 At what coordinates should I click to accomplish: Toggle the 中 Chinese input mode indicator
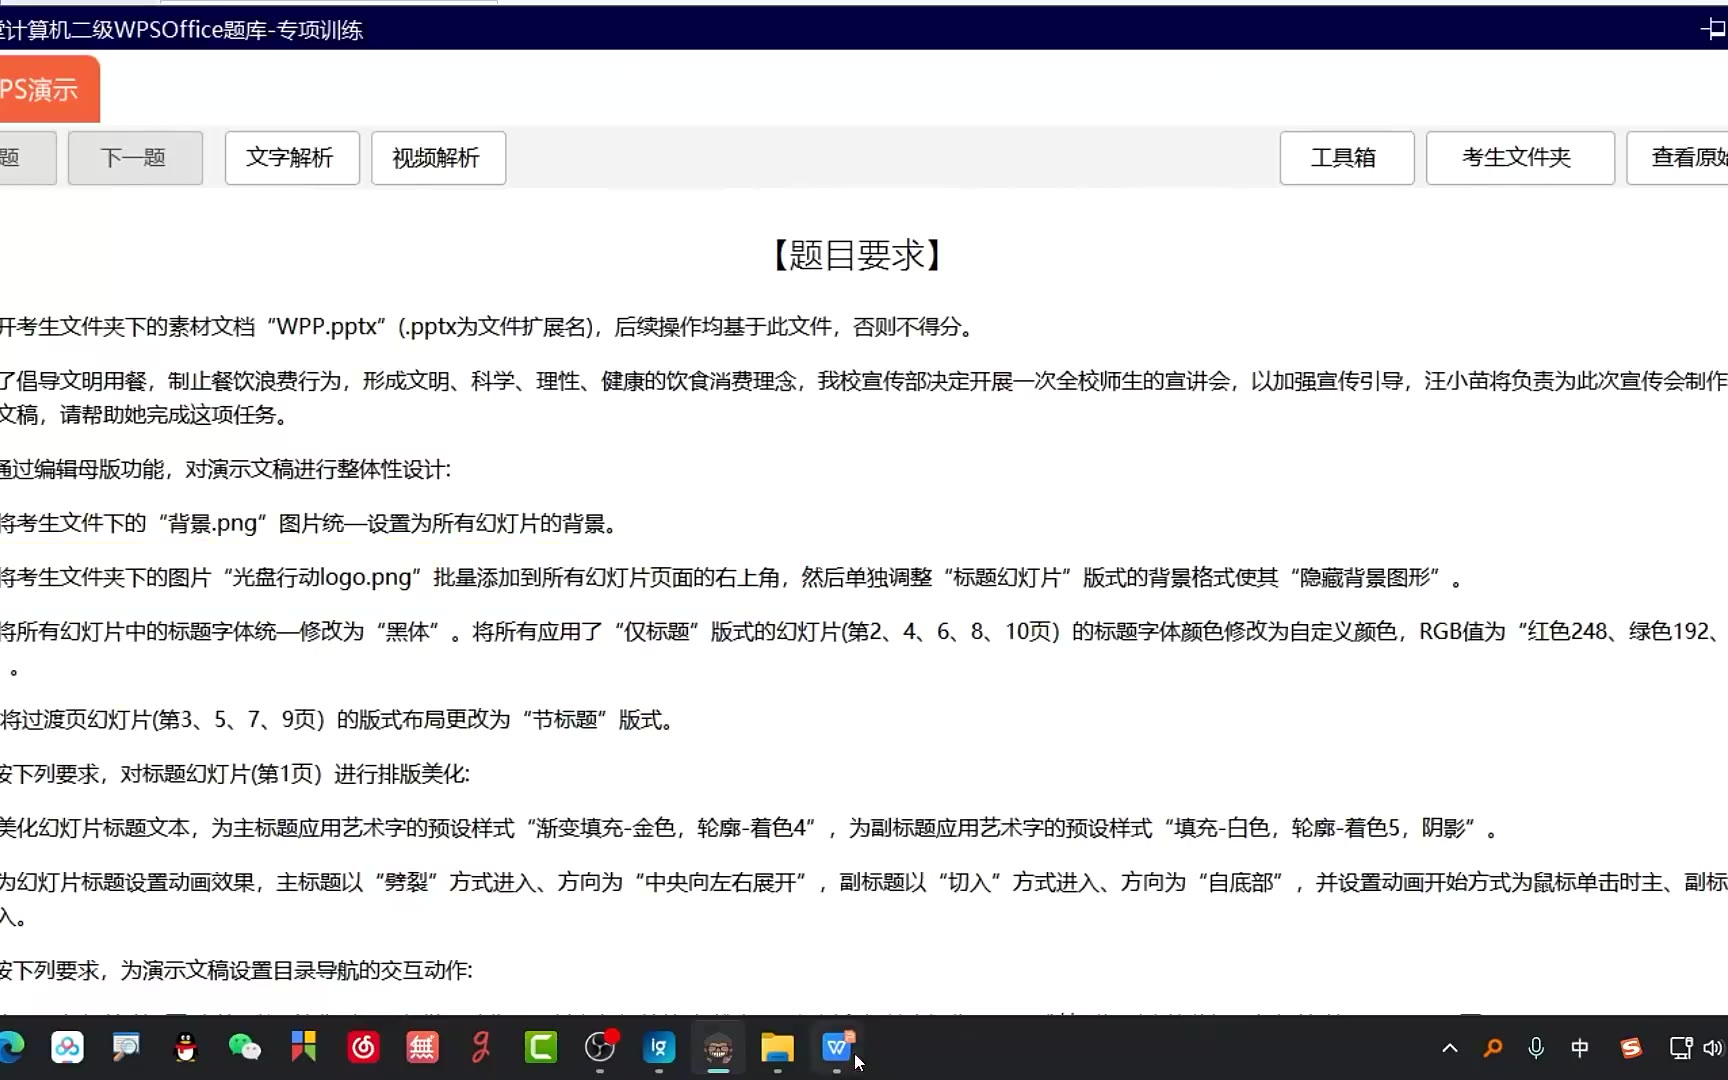[x=1580, y=1048]
